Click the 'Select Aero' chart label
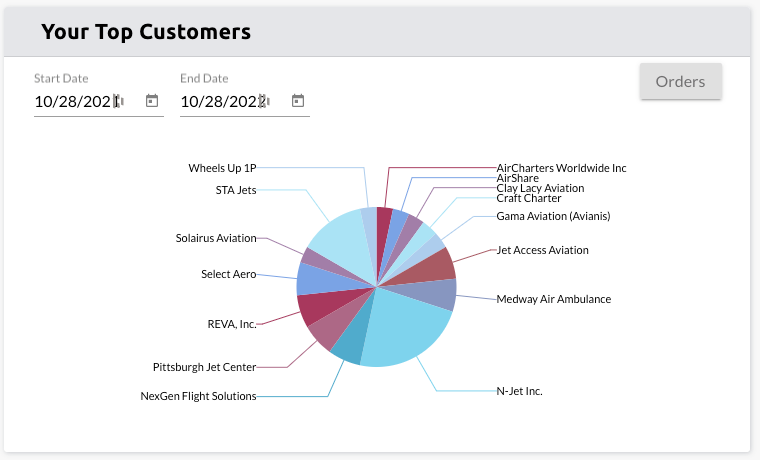Screen dimensions: 760x460 229,274
